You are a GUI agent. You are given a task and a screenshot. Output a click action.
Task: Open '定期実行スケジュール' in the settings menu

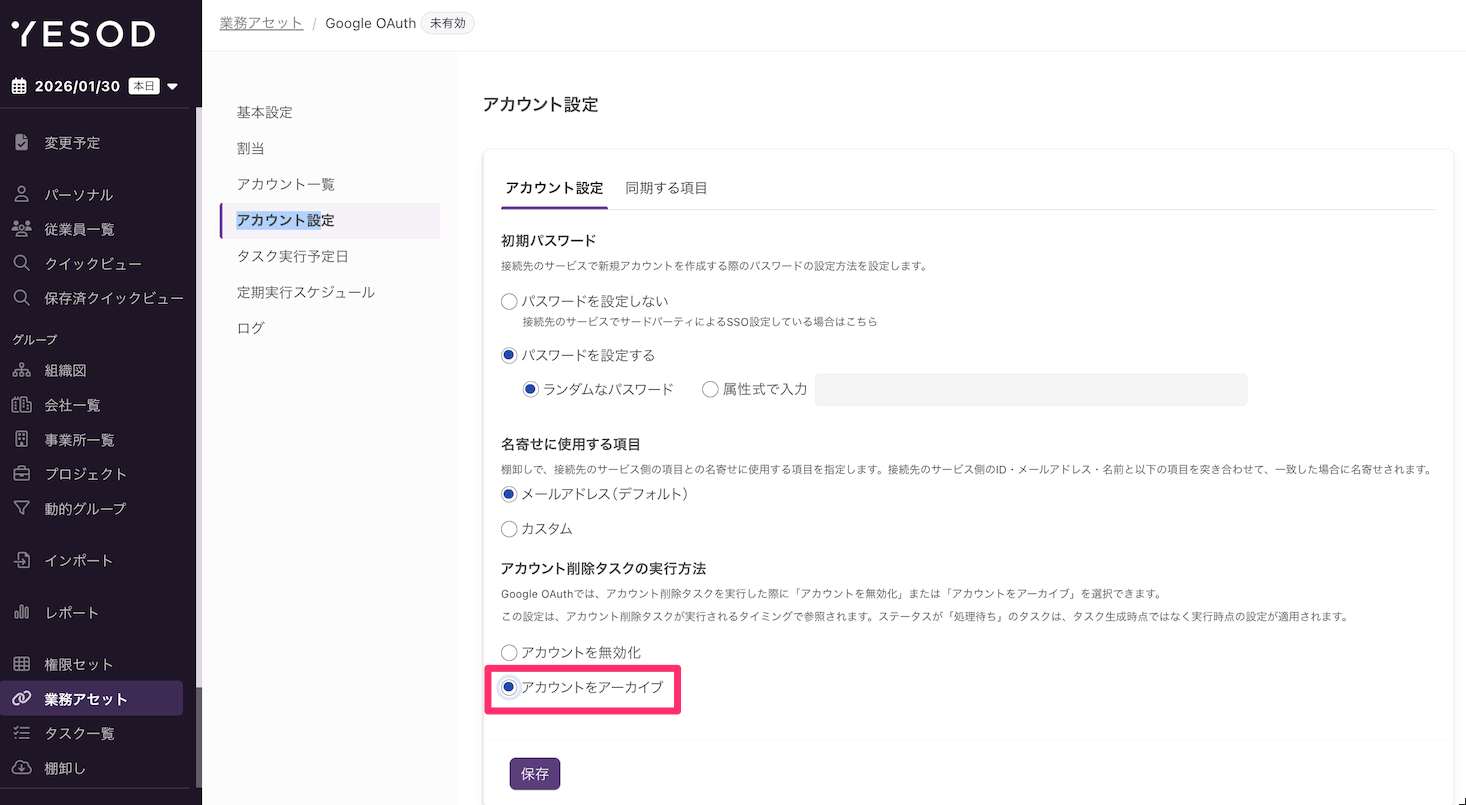305,292
